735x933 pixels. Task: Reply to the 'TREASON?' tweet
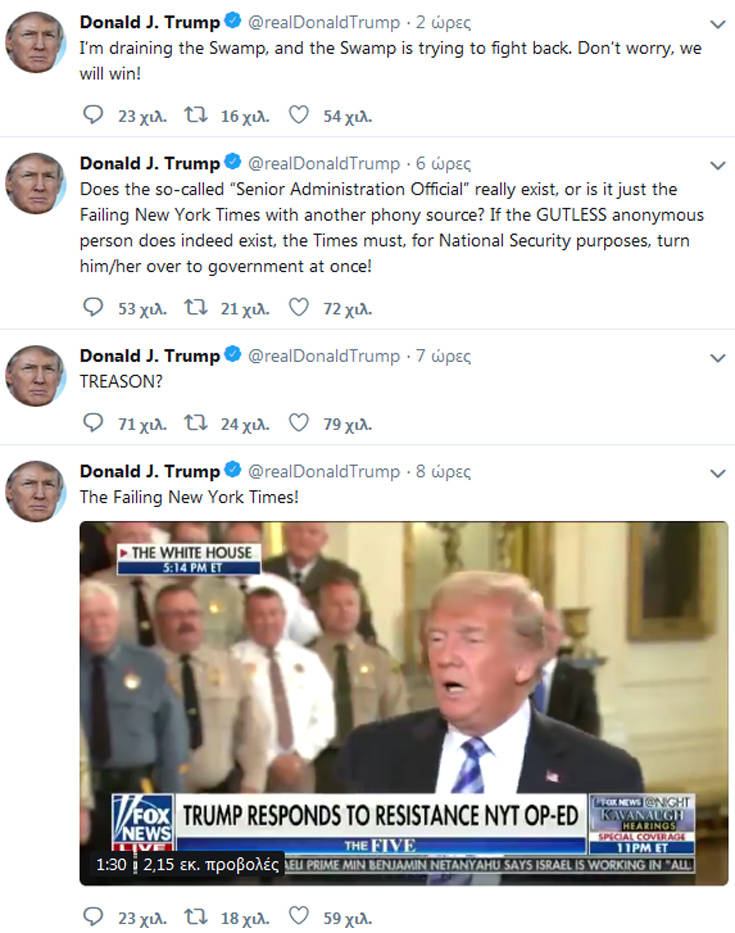93,423
